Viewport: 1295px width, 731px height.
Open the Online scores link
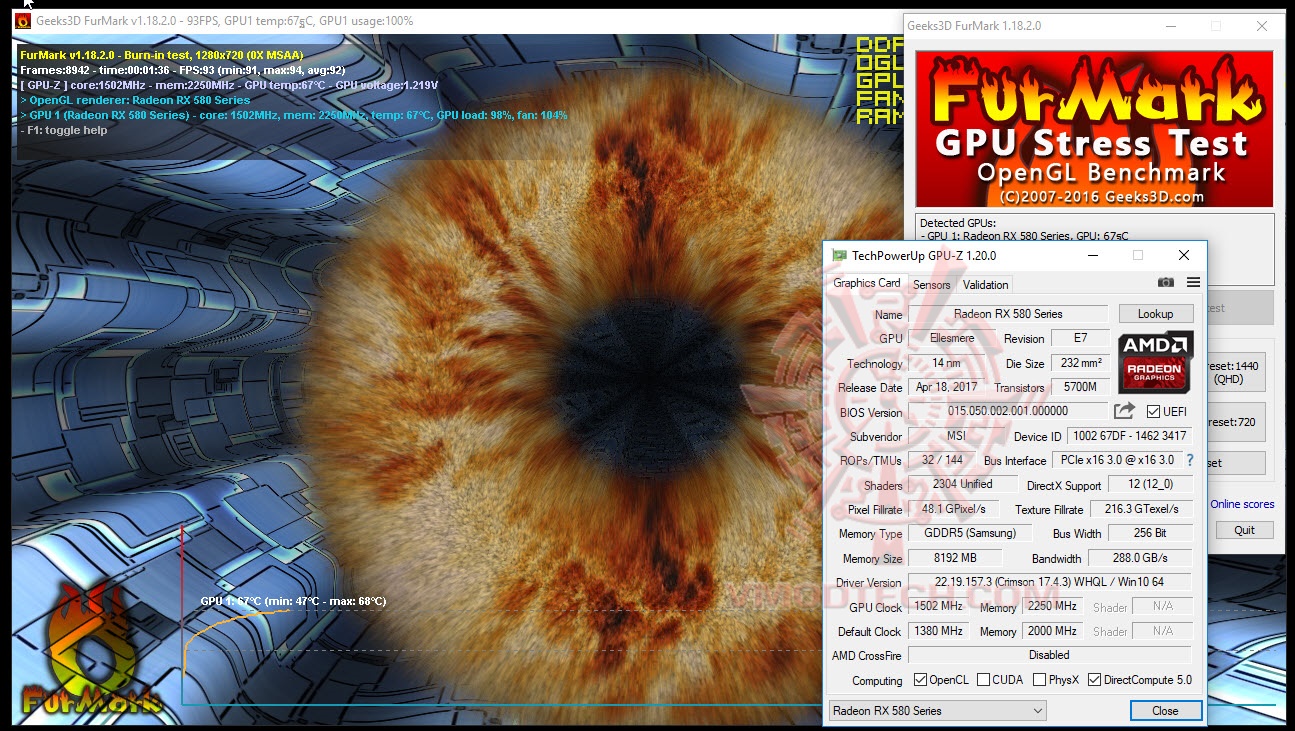1242,504
